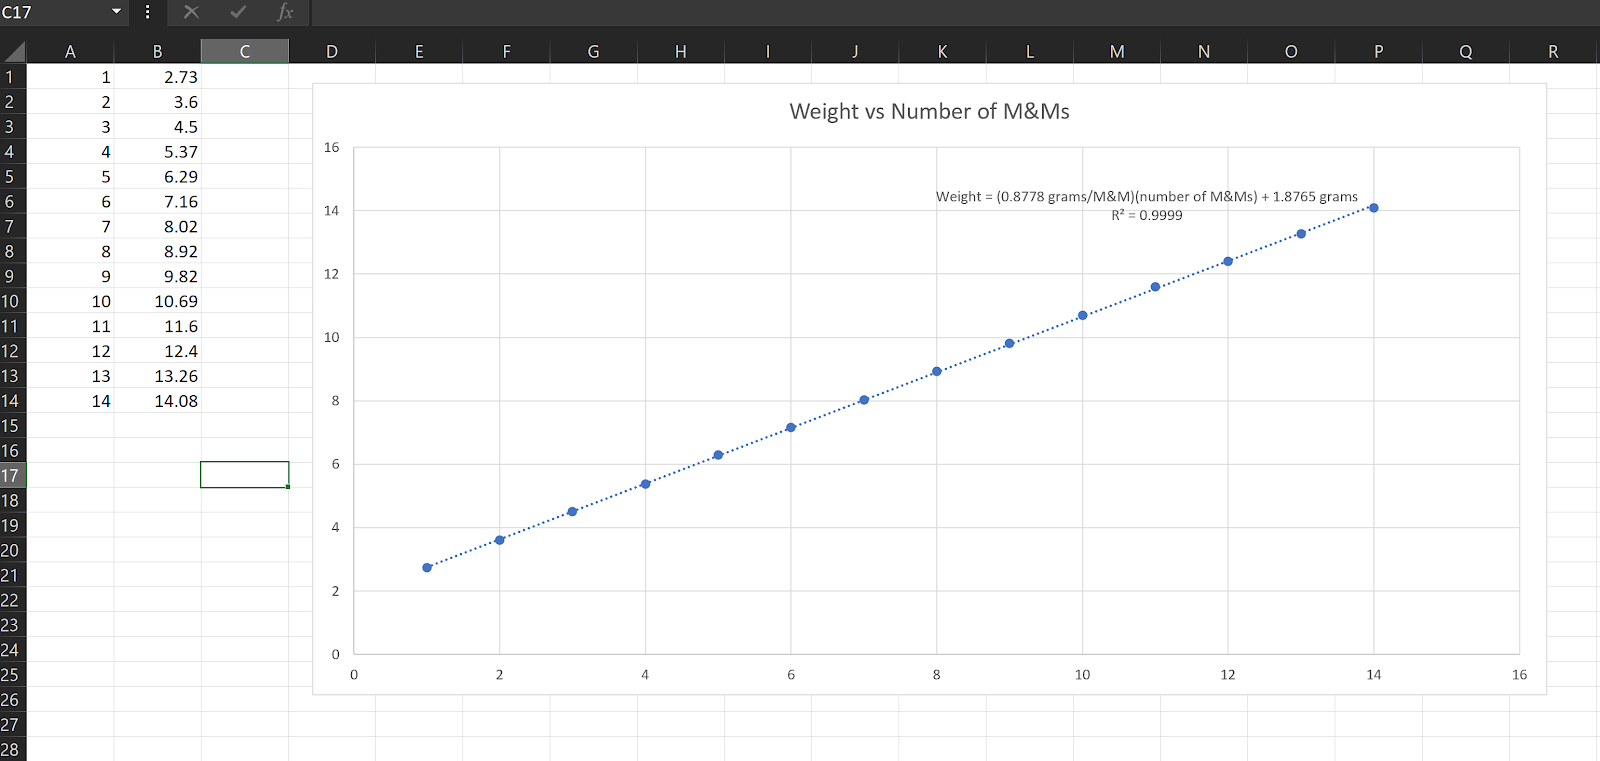Click the data point at x=1
1600x761 pixels.
pyautogui.click(x=427, y=567)
